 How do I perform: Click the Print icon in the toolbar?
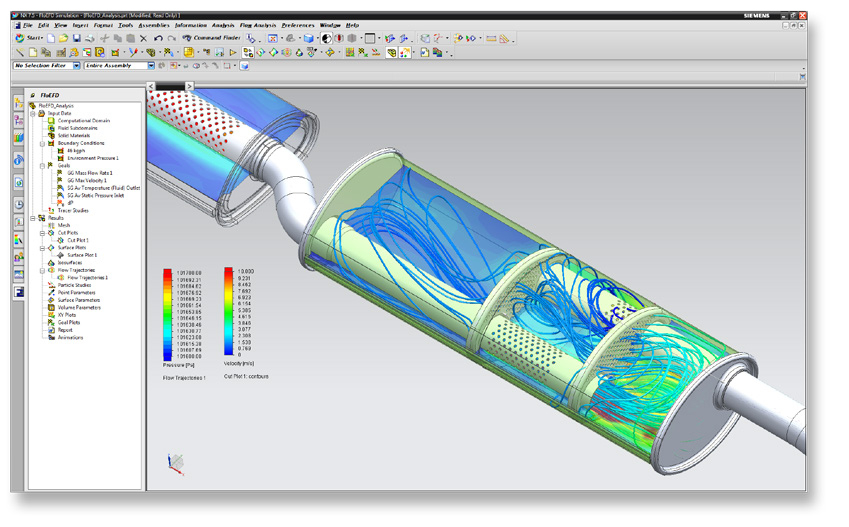point(90,38)
